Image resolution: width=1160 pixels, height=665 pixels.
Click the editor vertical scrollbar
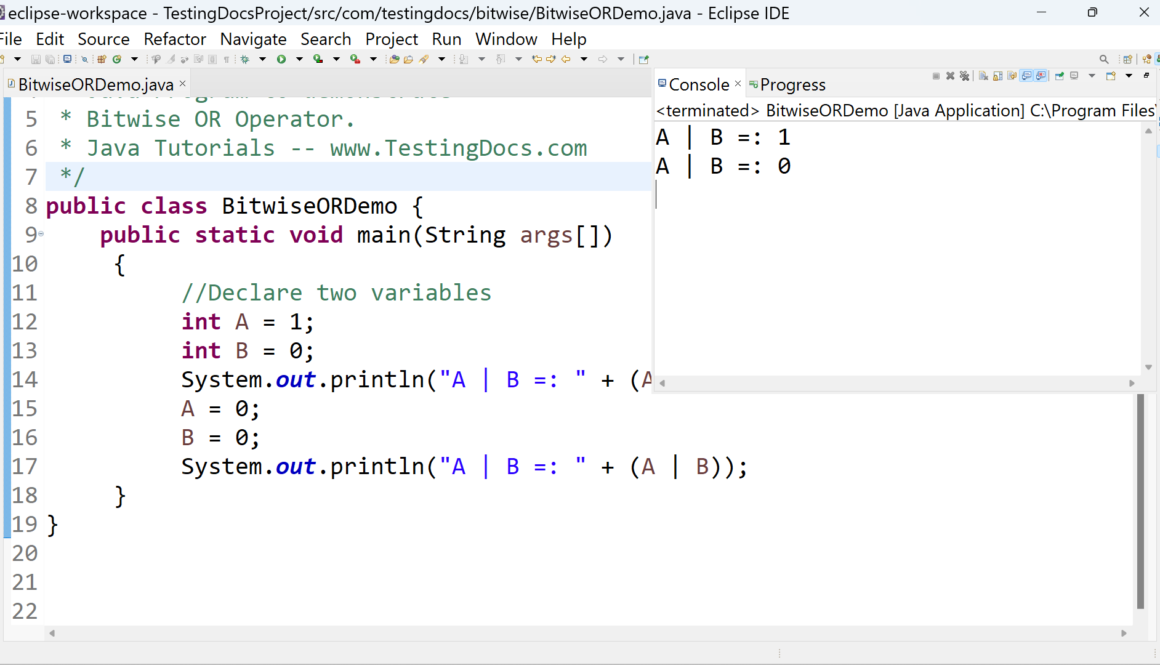tap(1140, 500)
